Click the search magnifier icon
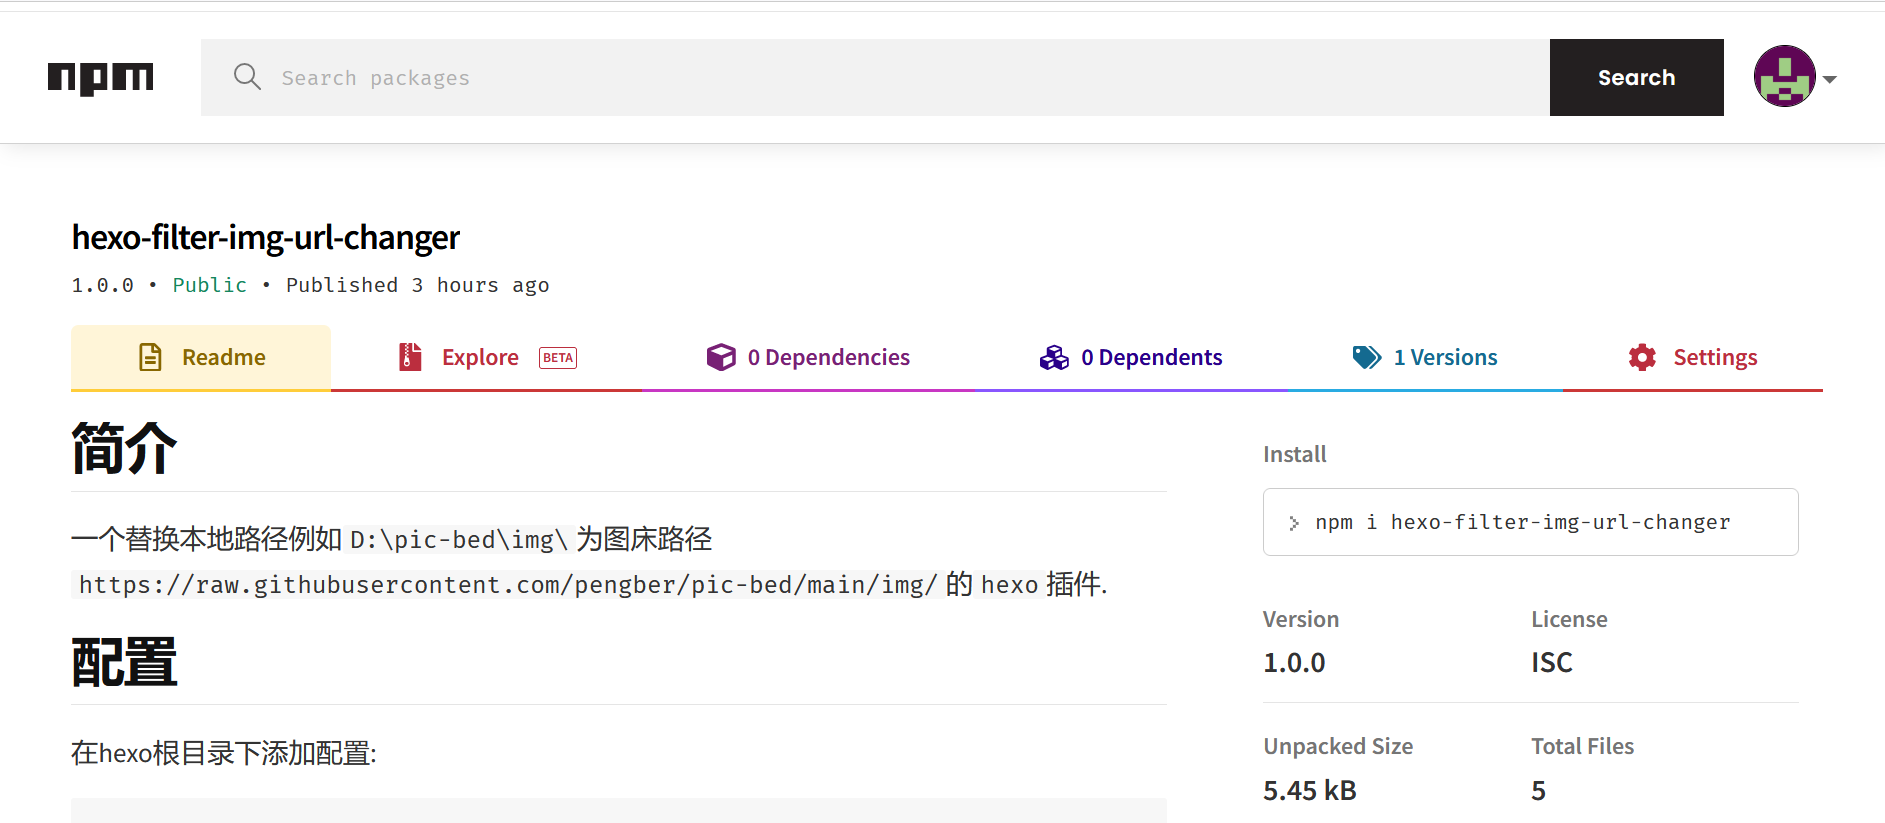Screen dimensions: 1885x823 247,77
